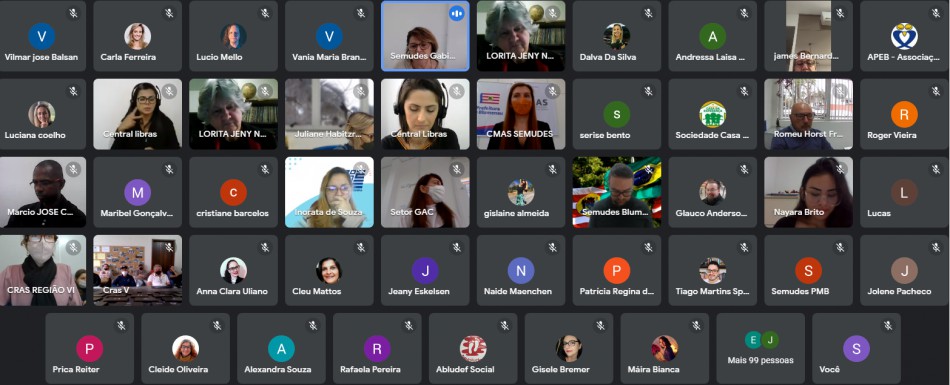The height and width of the screenshot is (385, 950).
Task: Click the name text 'Roger Vieira'
Action: [892, 136]
